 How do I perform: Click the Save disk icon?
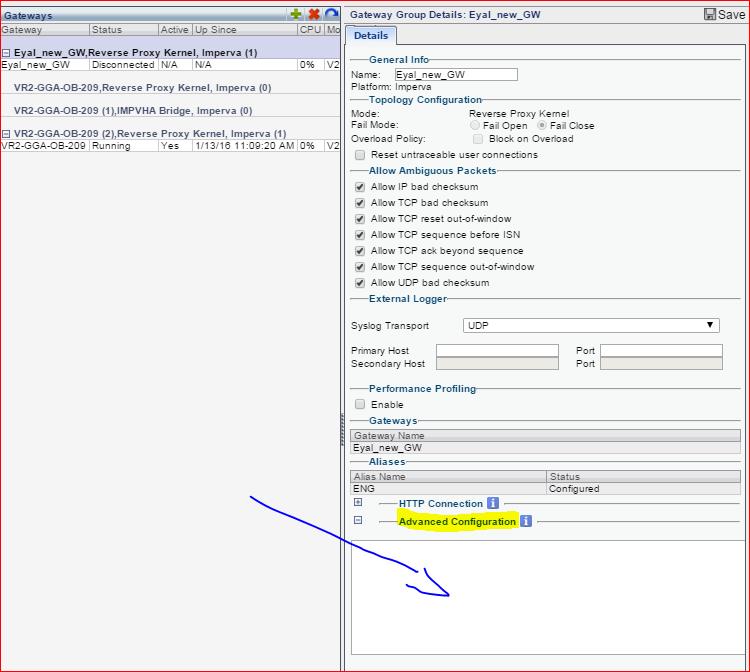(x=710, y=14)
